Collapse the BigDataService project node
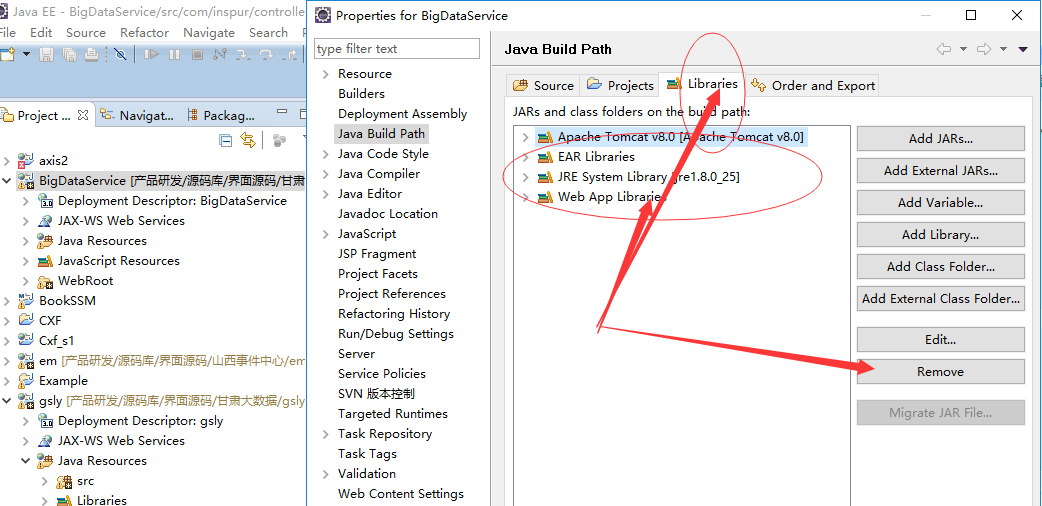 (x=7, y=181)
